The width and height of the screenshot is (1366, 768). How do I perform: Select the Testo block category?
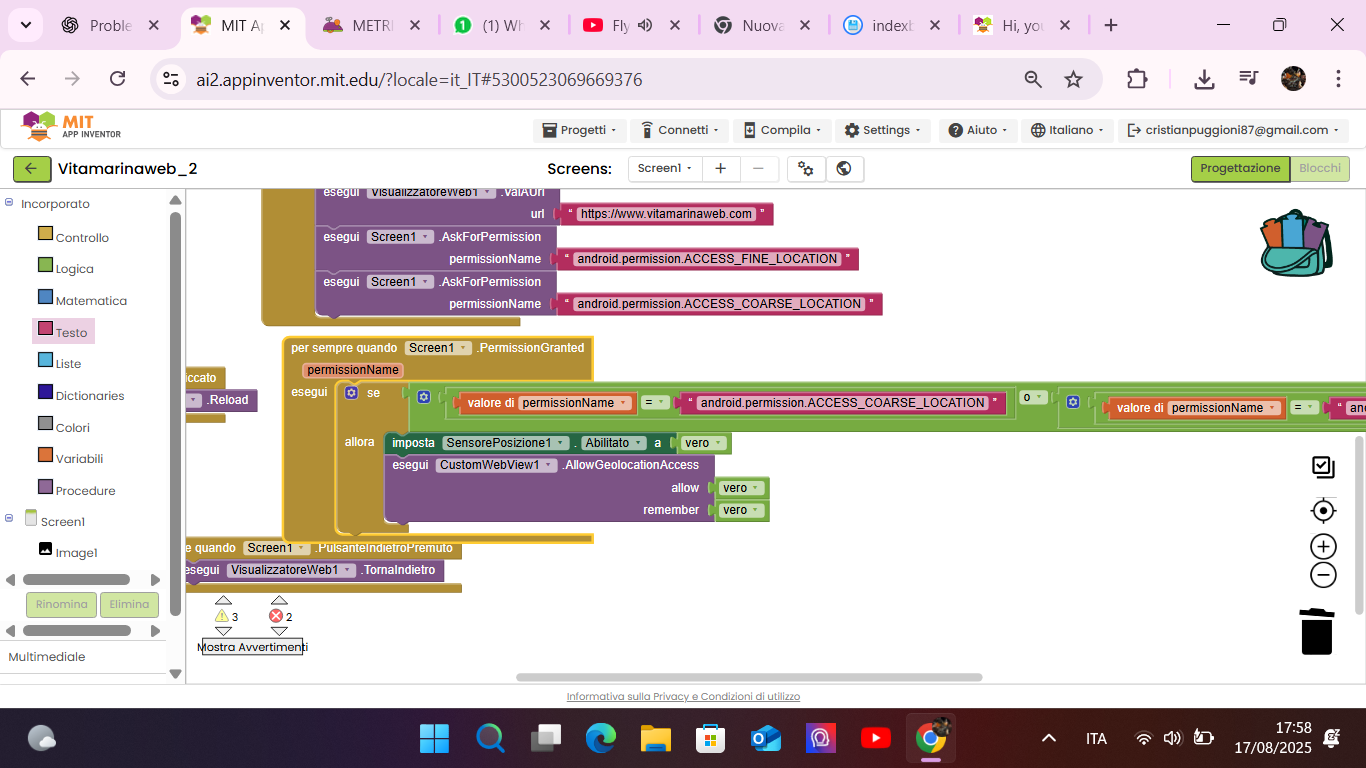(71, 332)
